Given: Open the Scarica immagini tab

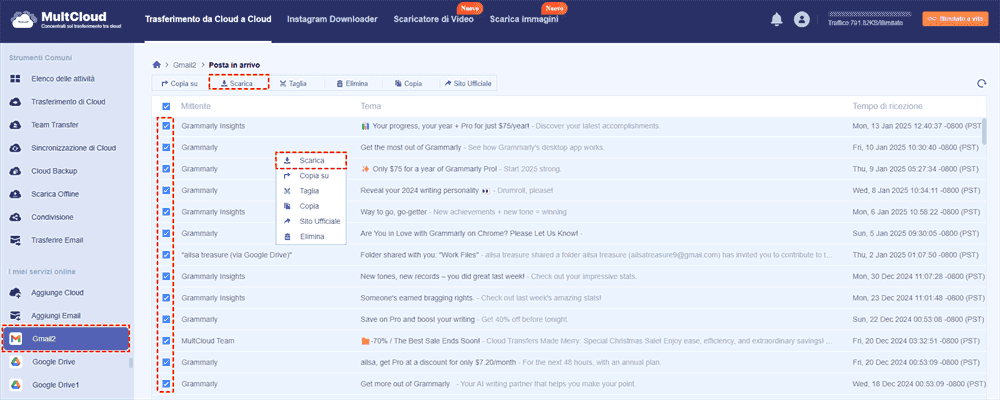Looking at the screenshot, I should (x=524, y=19).
